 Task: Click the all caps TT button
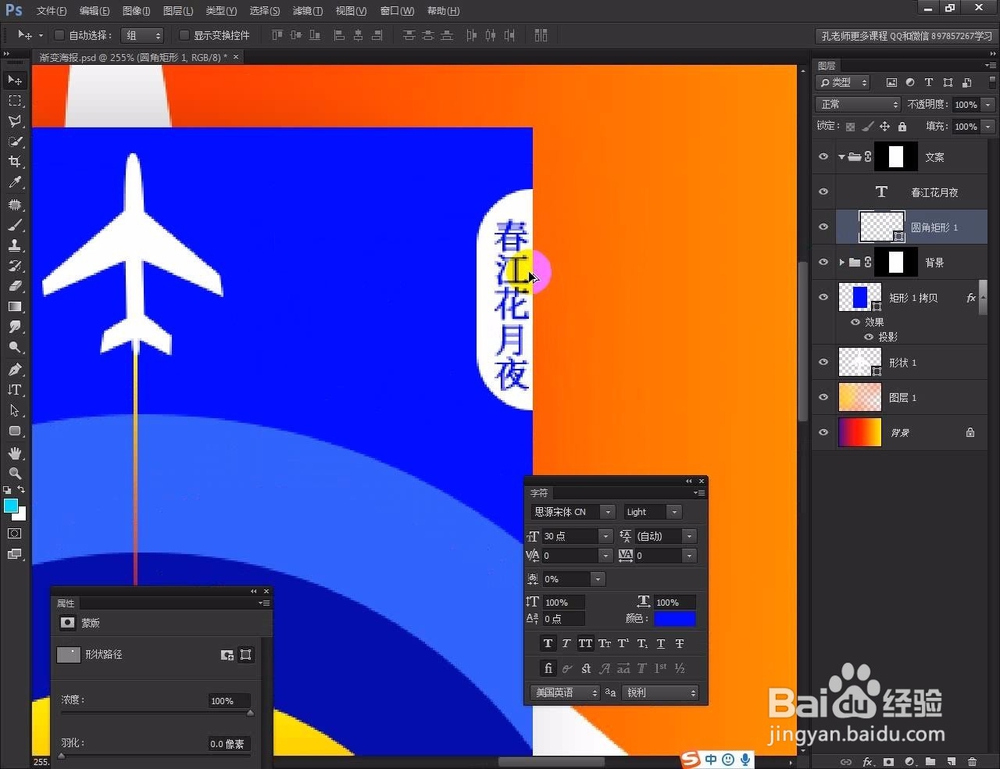click(585, 643)
